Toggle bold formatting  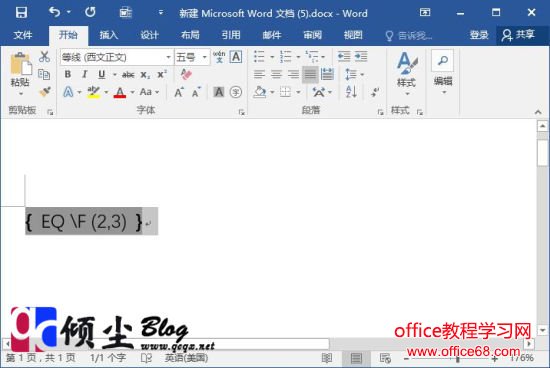pos(68,74)
